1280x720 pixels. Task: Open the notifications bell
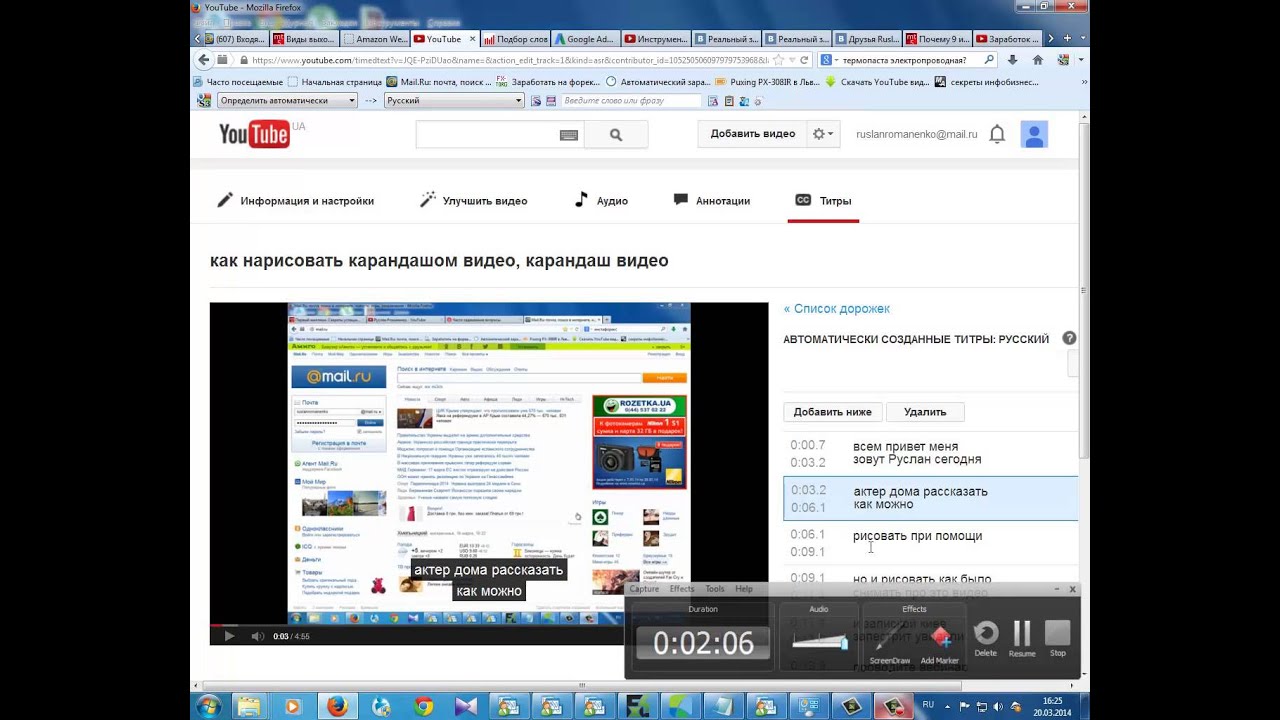997,134
